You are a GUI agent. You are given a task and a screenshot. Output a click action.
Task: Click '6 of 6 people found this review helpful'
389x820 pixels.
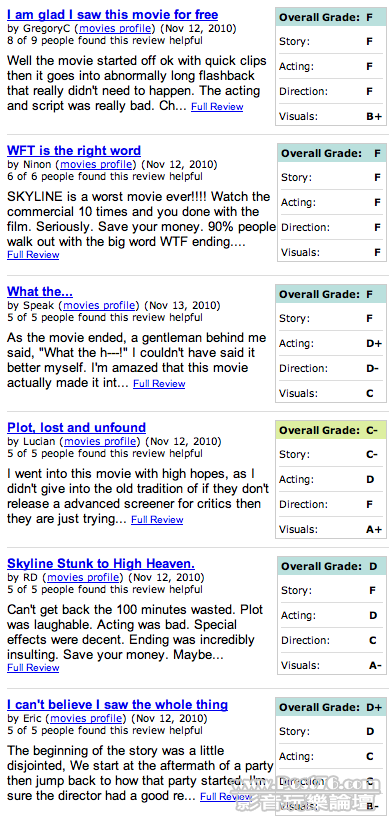click(105, 176)
